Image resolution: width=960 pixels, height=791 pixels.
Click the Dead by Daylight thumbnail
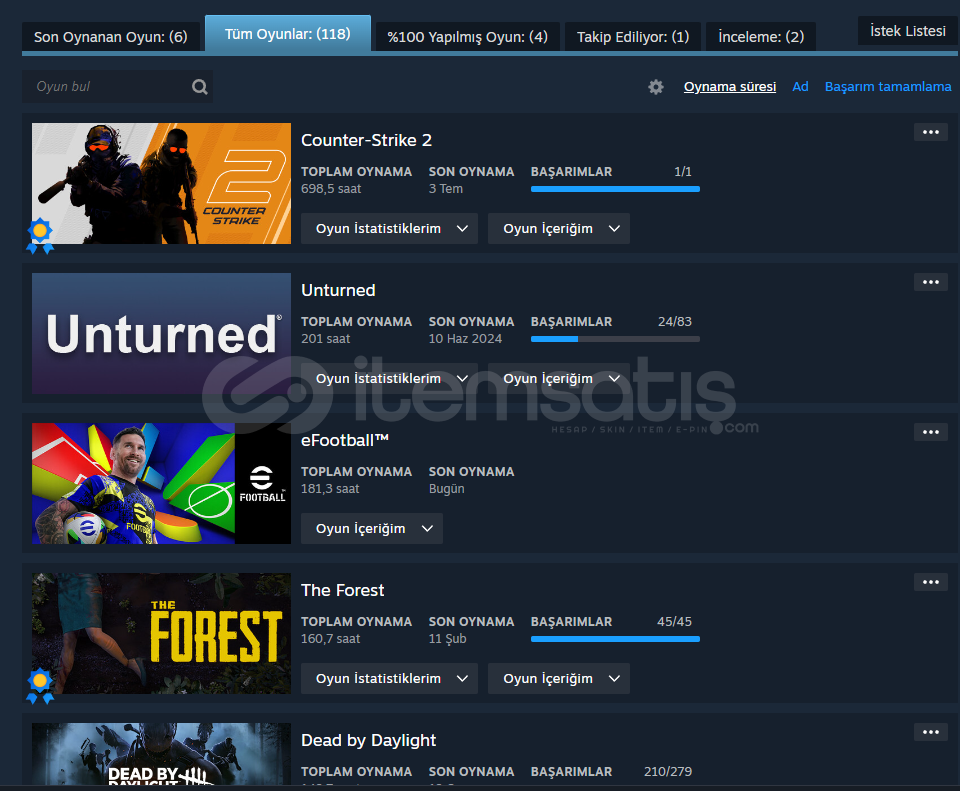162,754
